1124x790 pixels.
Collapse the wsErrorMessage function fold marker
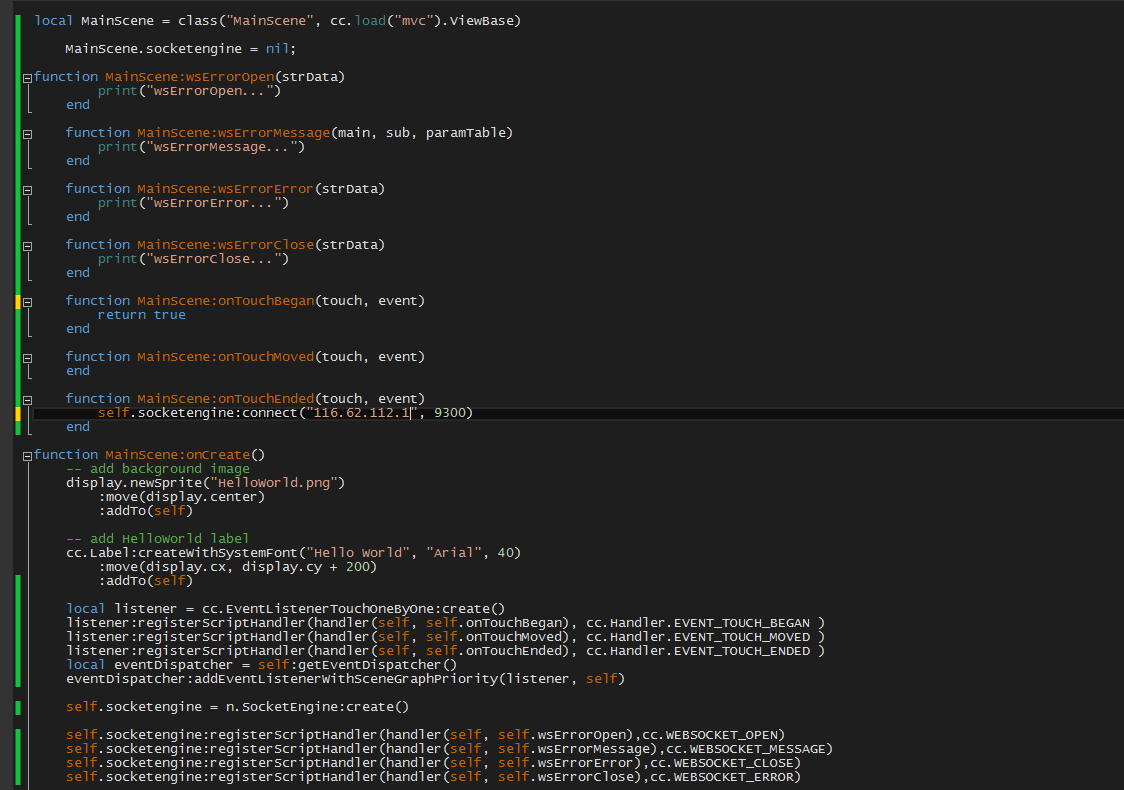tap(27, 133)
